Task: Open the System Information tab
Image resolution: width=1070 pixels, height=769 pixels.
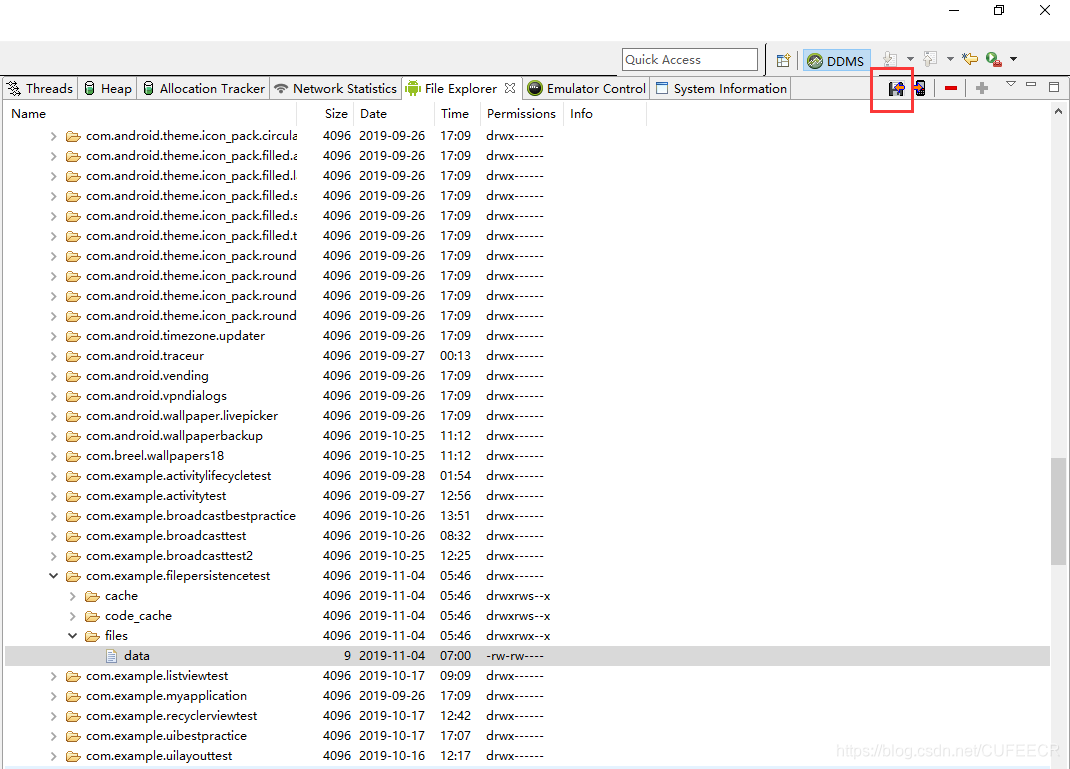Action: (721, 89)
